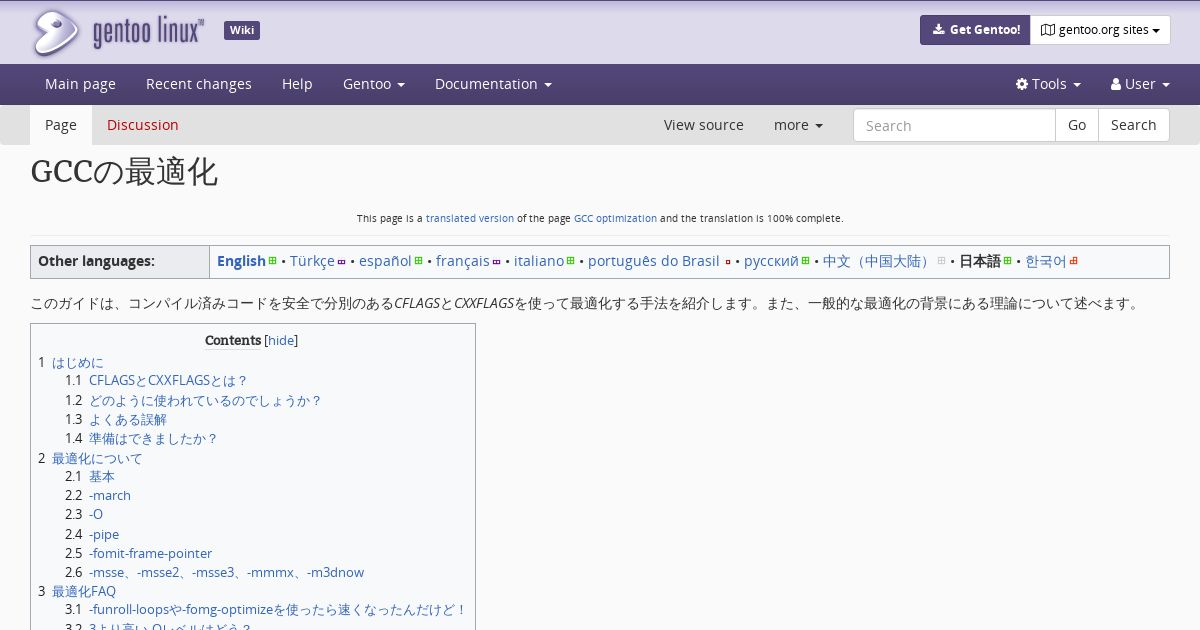The image size is (1200, 630).
Task: Select the Page tab
Action: click(x=61, y=125)
